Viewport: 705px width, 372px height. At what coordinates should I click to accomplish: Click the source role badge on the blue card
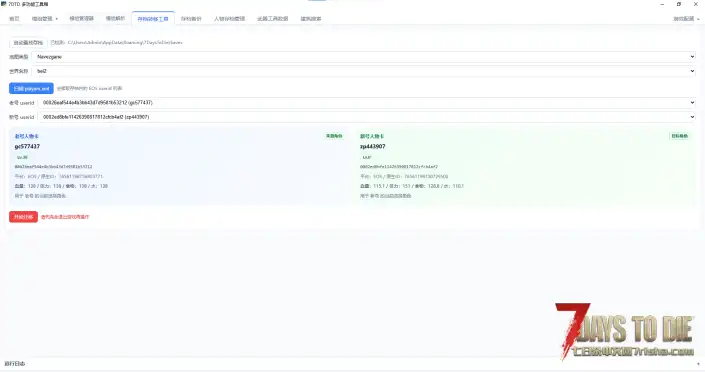pyautogui.click(x=334, y=136)
